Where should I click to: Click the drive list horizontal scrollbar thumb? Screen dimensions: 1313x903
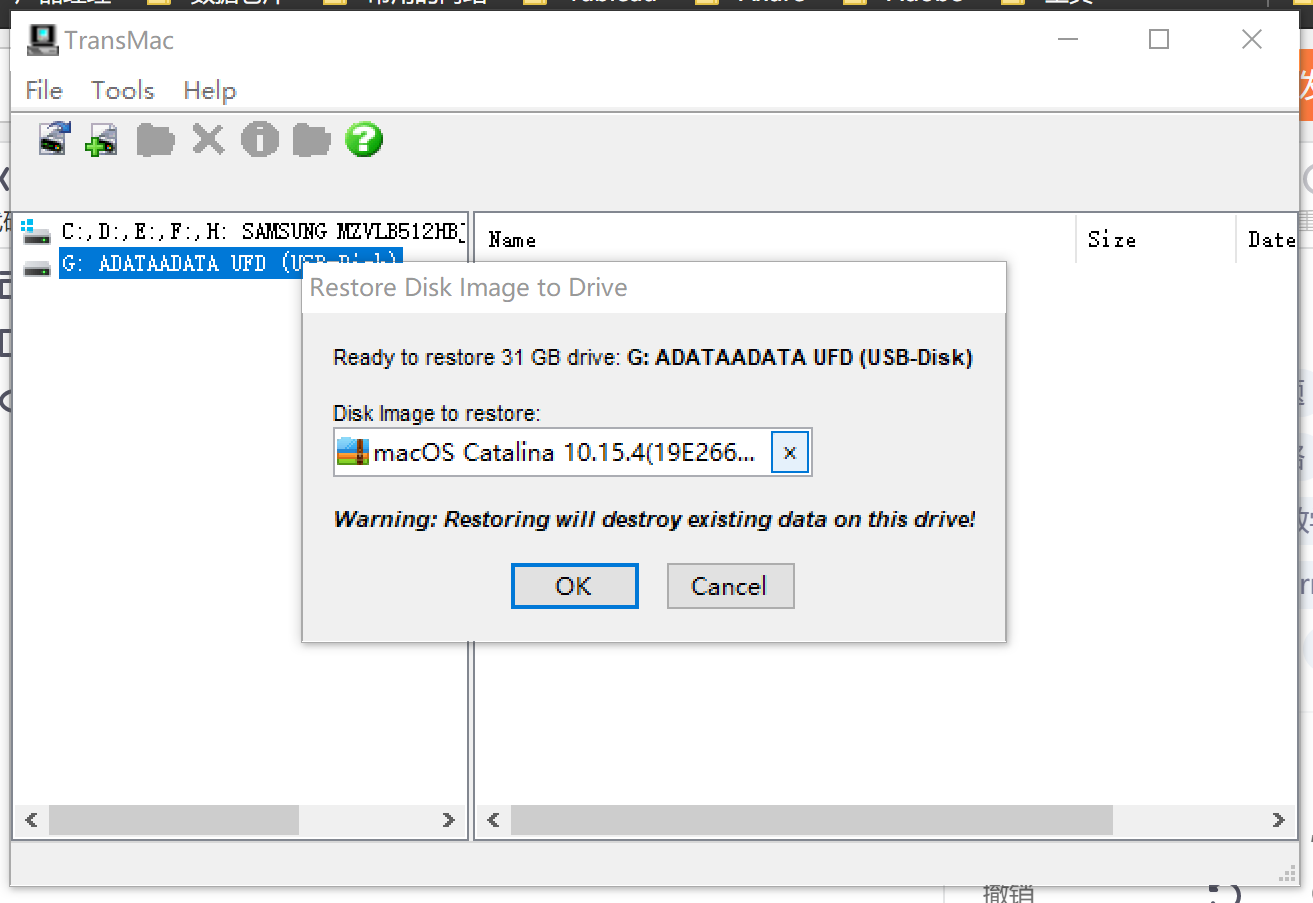coord(174,820)
